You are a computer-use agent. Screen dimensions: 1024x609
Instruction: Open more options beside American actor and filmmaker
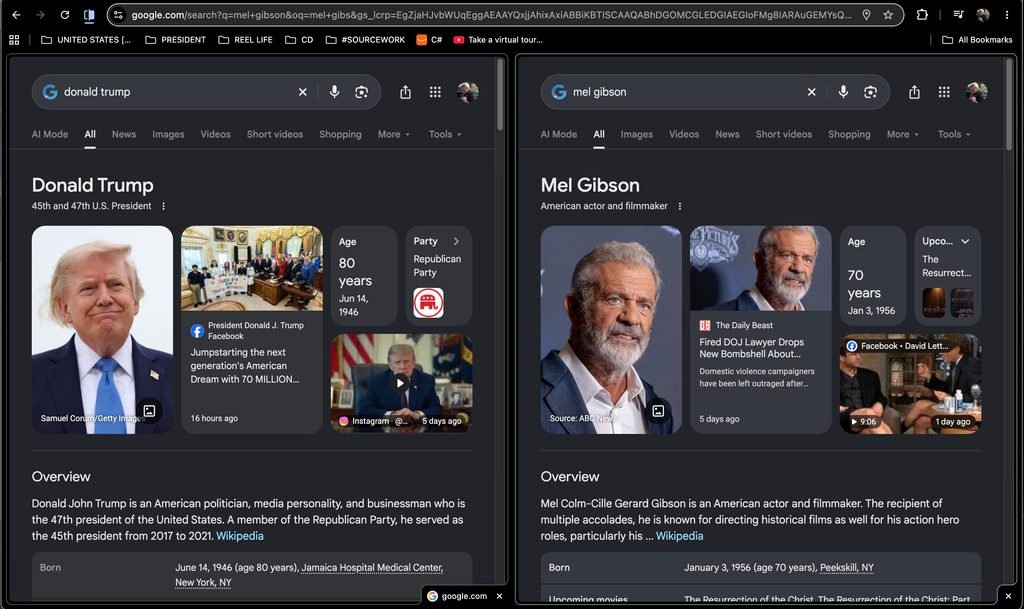(x=680, y=206)
